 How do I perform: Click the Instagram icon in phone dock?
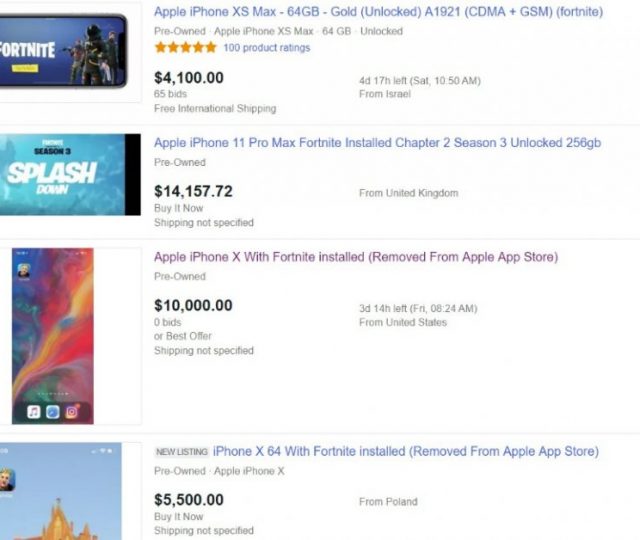point(71,411)
